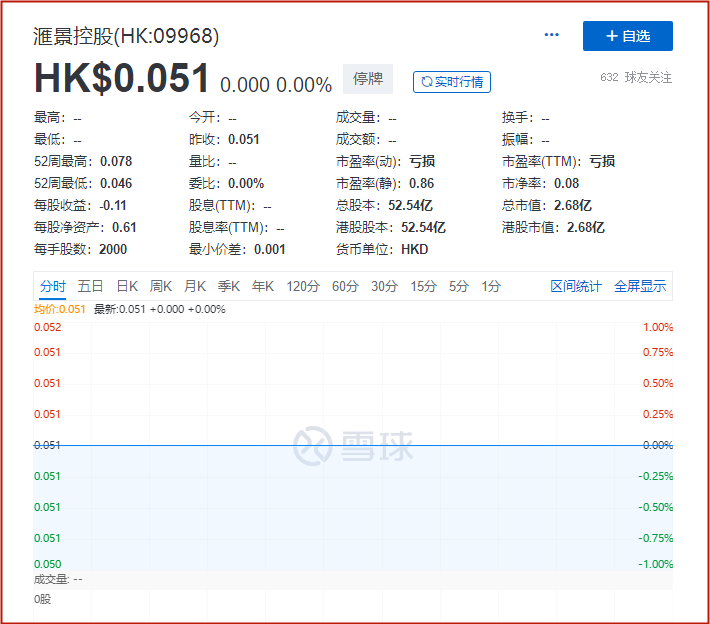
Task: Open 区间统计 range statistics
Action: coord(576,286)
